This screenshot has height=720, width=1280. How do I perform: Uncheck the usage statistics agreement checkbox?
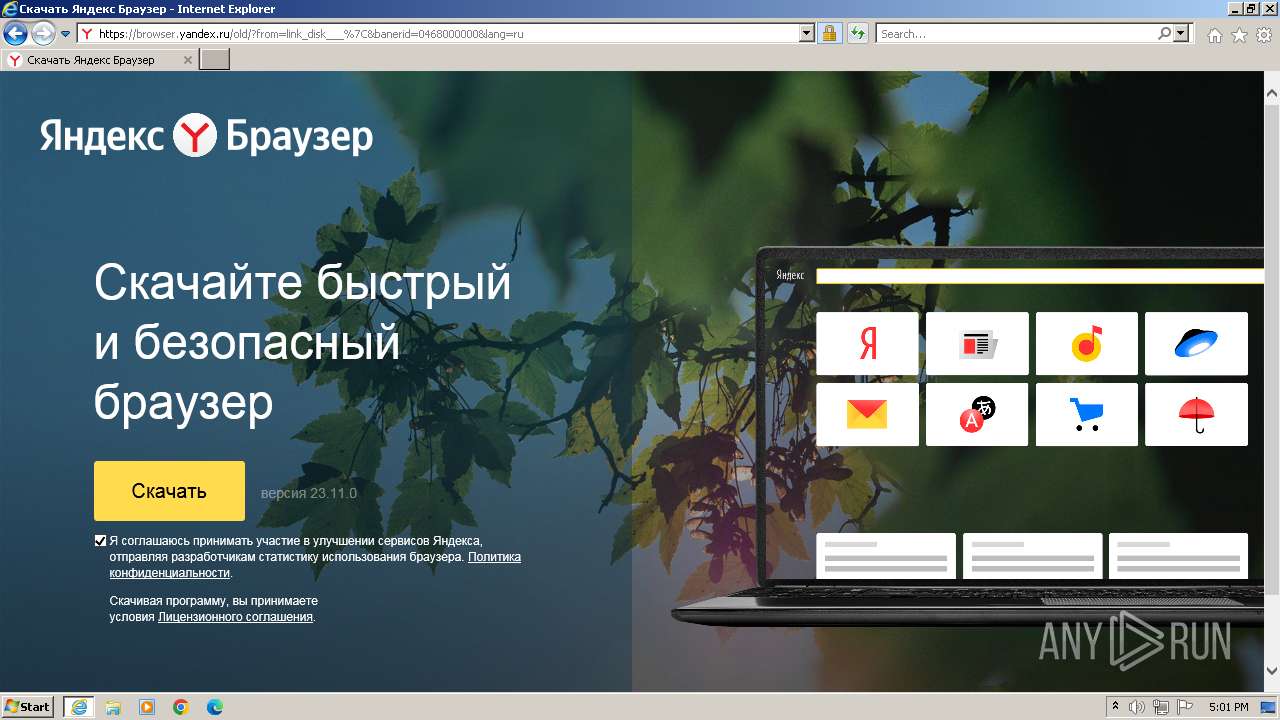click(x=100, y=541)
